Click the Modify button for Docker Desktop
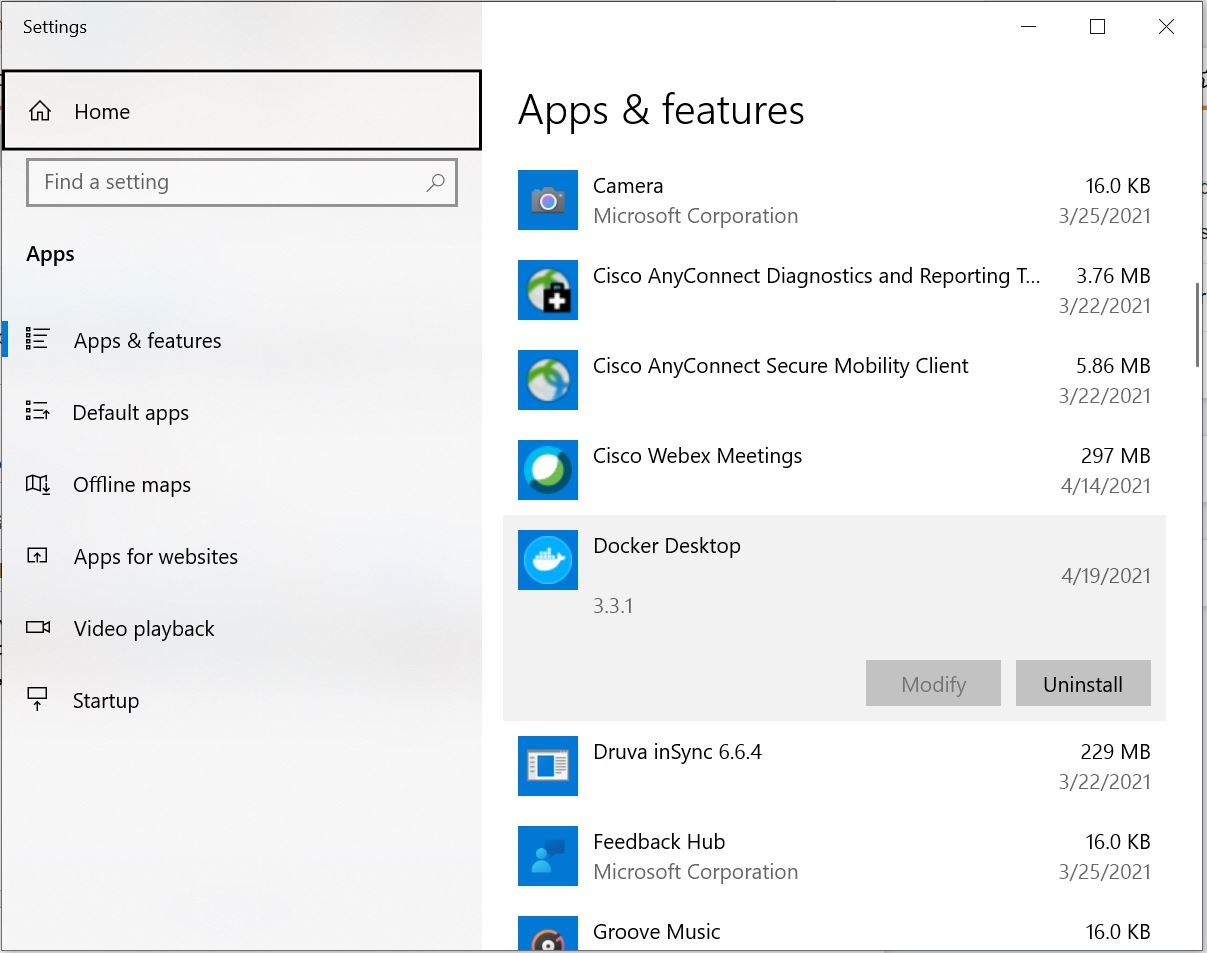This screenshot has width=1207, height=953. 933,684
